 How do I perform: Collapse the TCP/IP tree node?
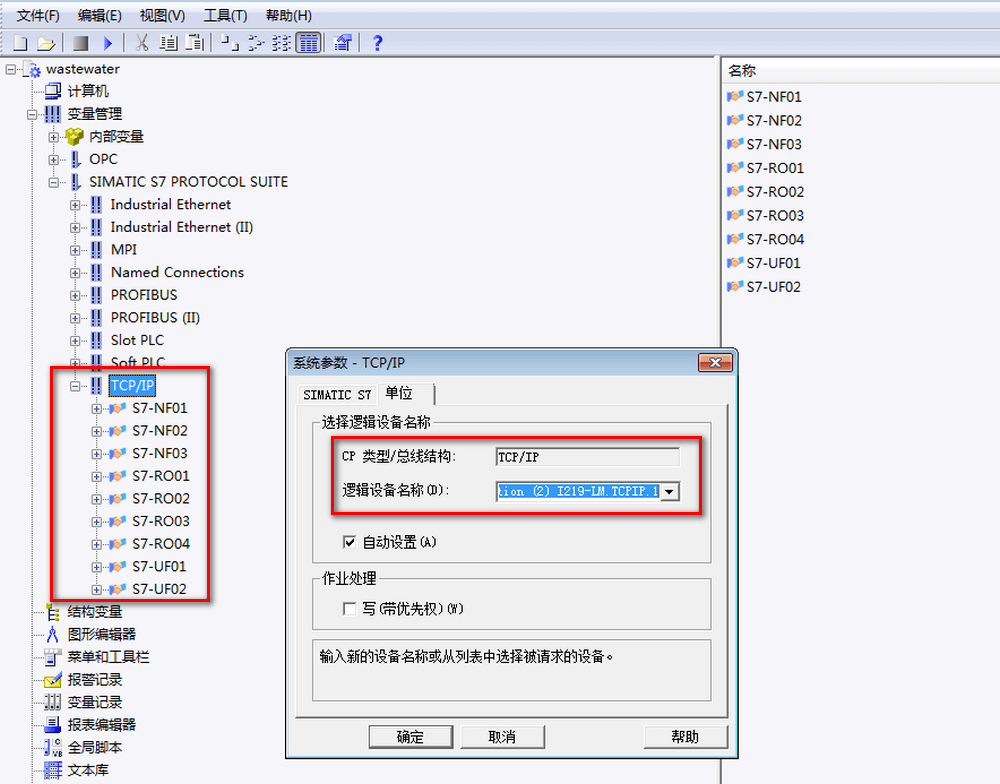click(75, 386)
